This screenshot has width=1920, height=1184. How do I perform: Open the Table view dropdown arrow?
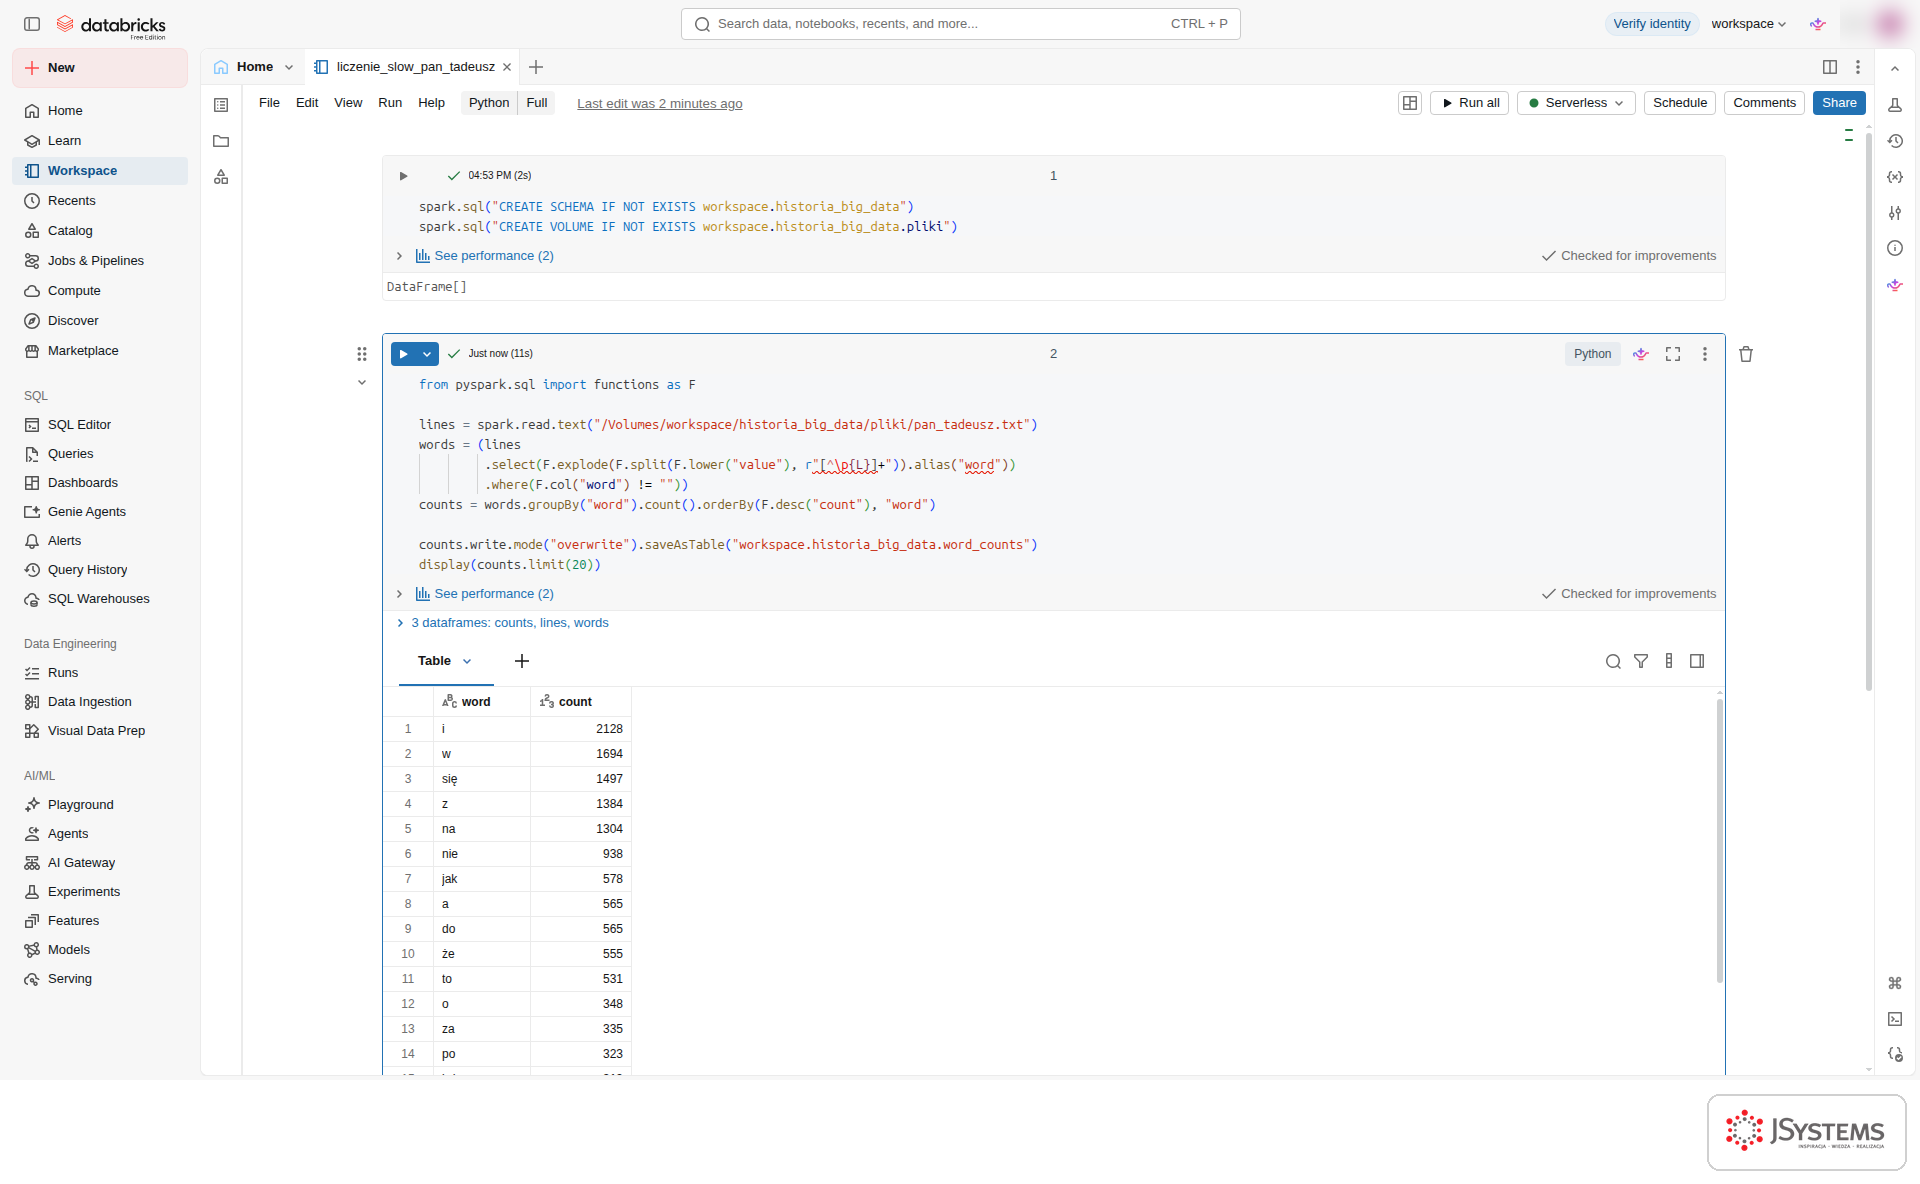[x=467, y=662]
